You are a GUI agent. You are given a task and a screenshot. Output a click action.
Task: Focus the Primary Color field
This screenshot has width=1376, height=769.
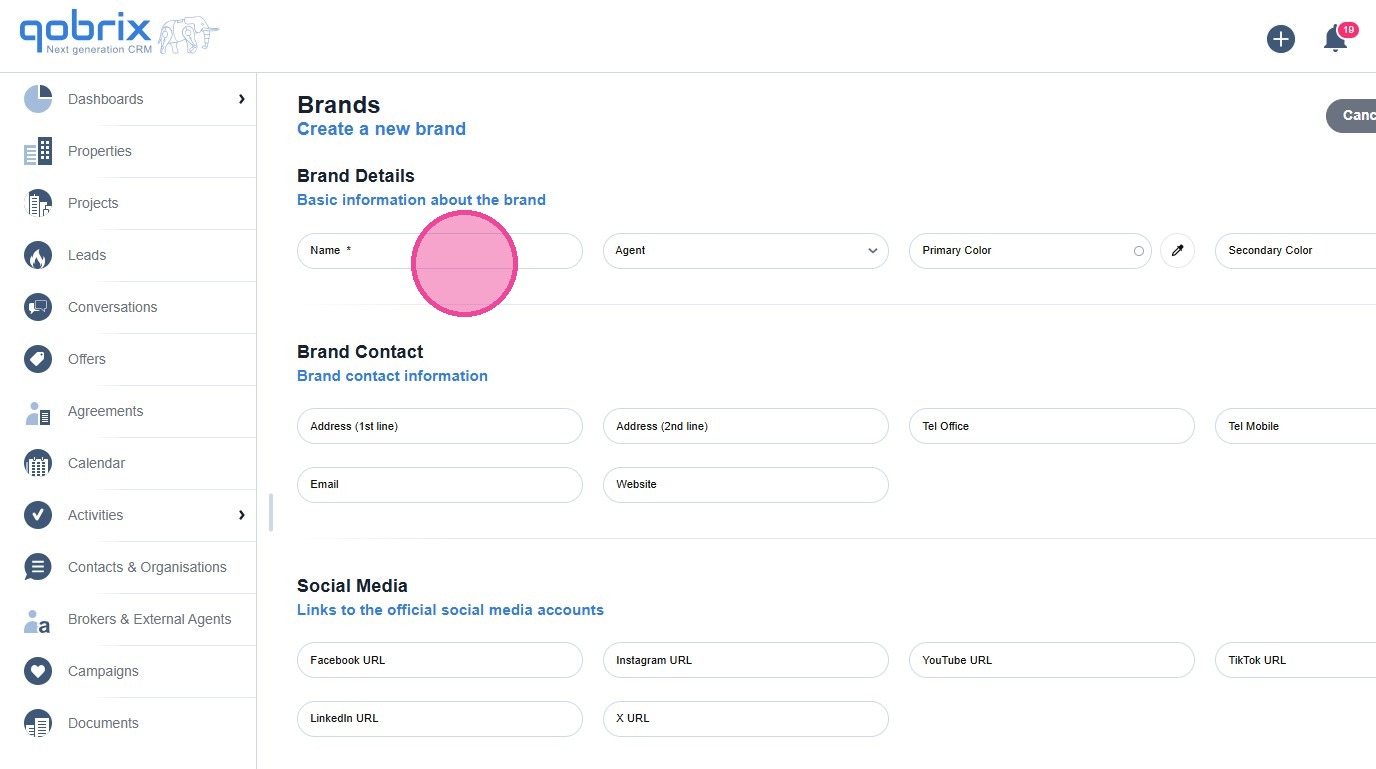coord(1030,251)
